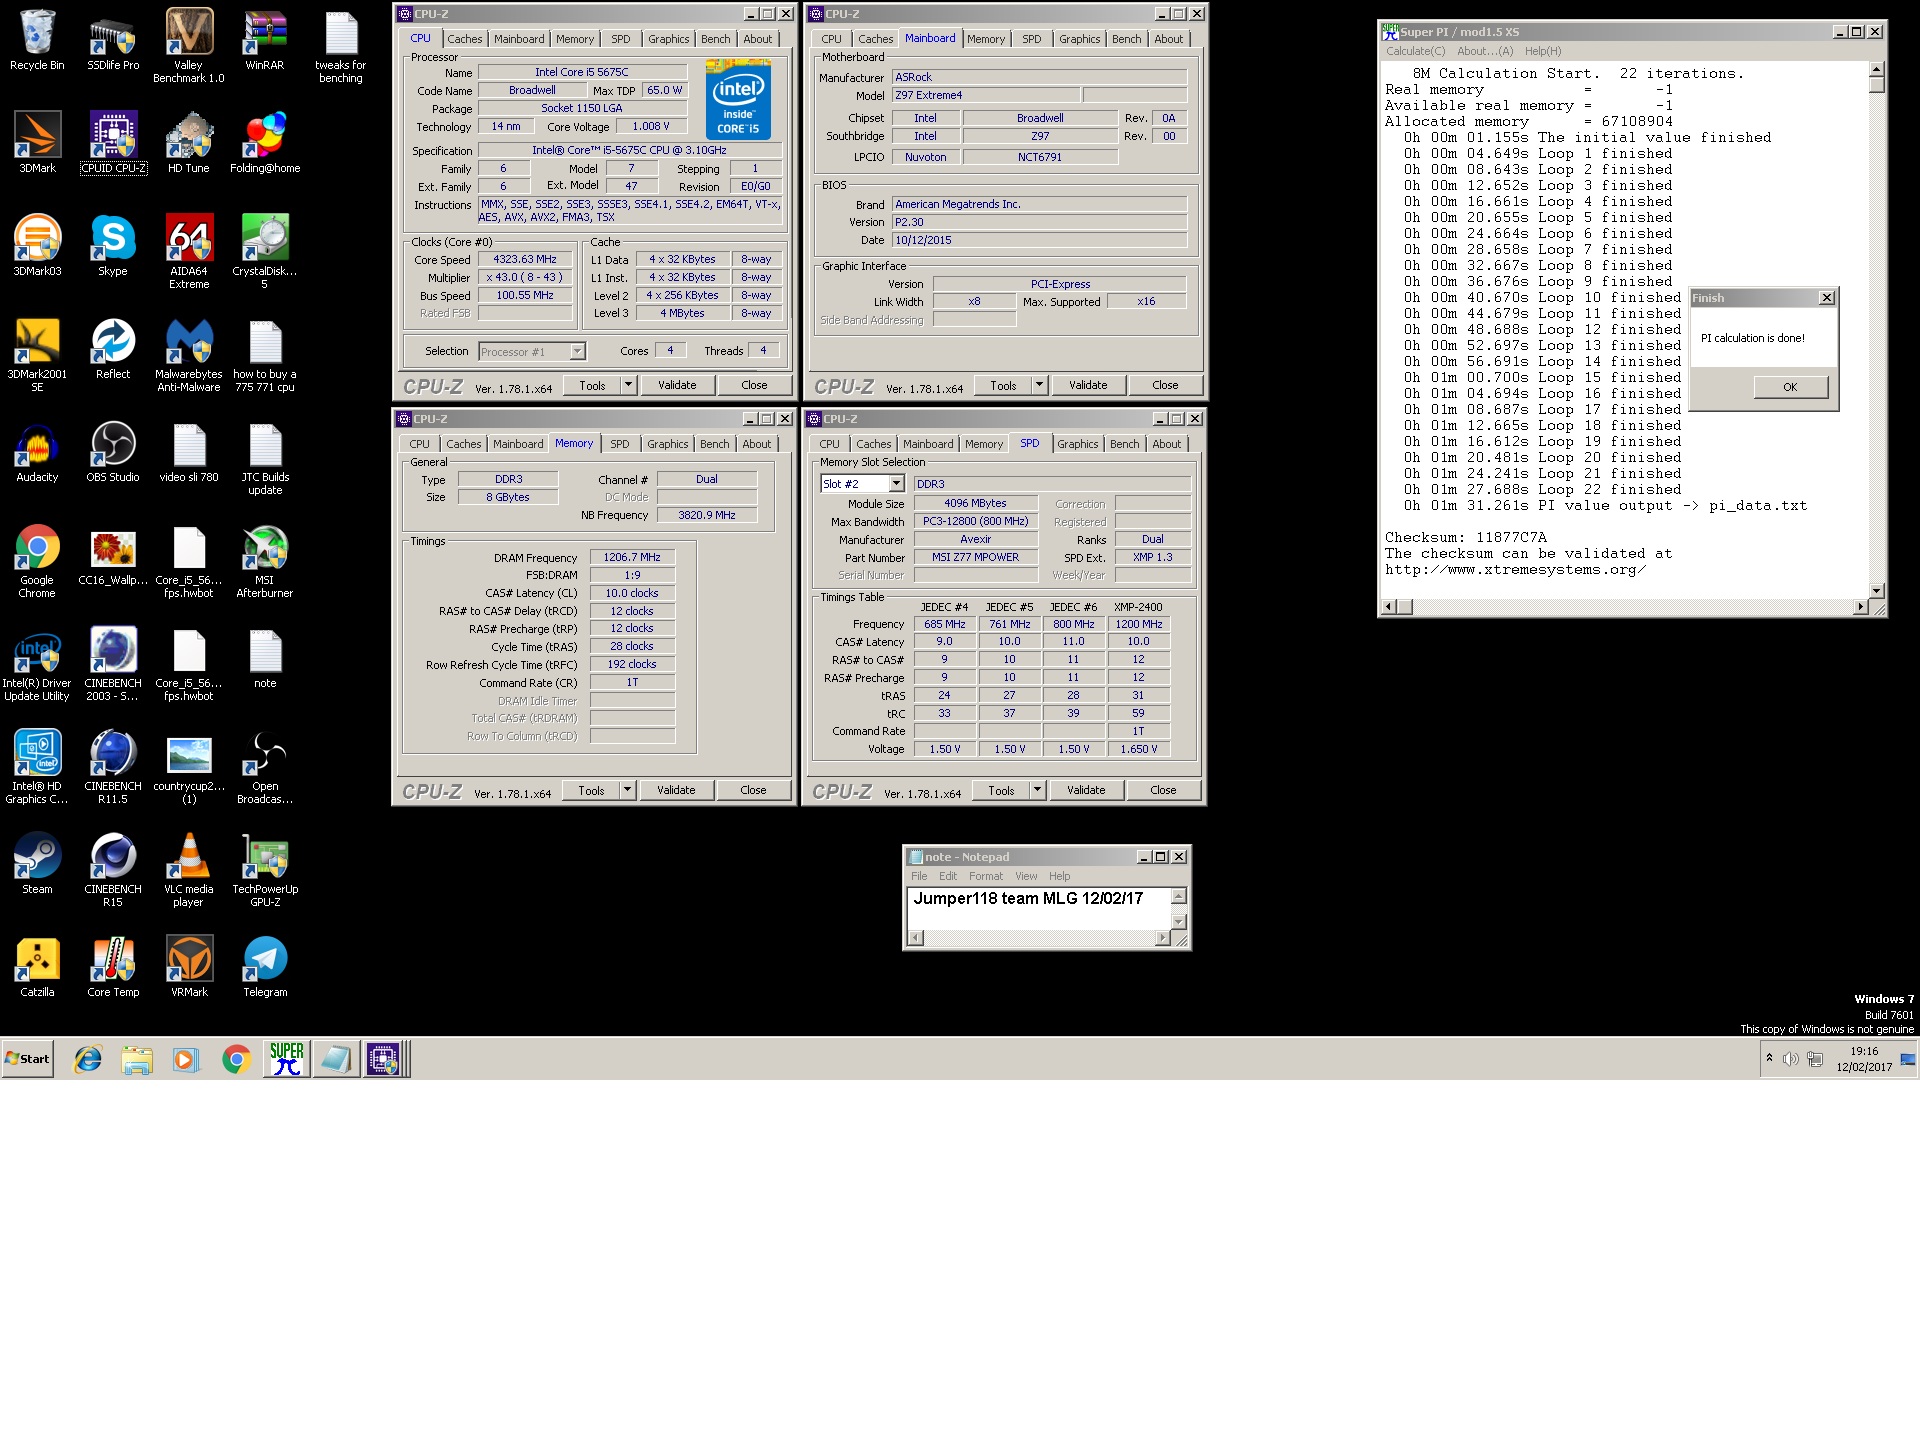The height and width of the screenshot is (1440, 1920).
Task: Open the 'tweaks for benching' text file
Action: [341, 45]
